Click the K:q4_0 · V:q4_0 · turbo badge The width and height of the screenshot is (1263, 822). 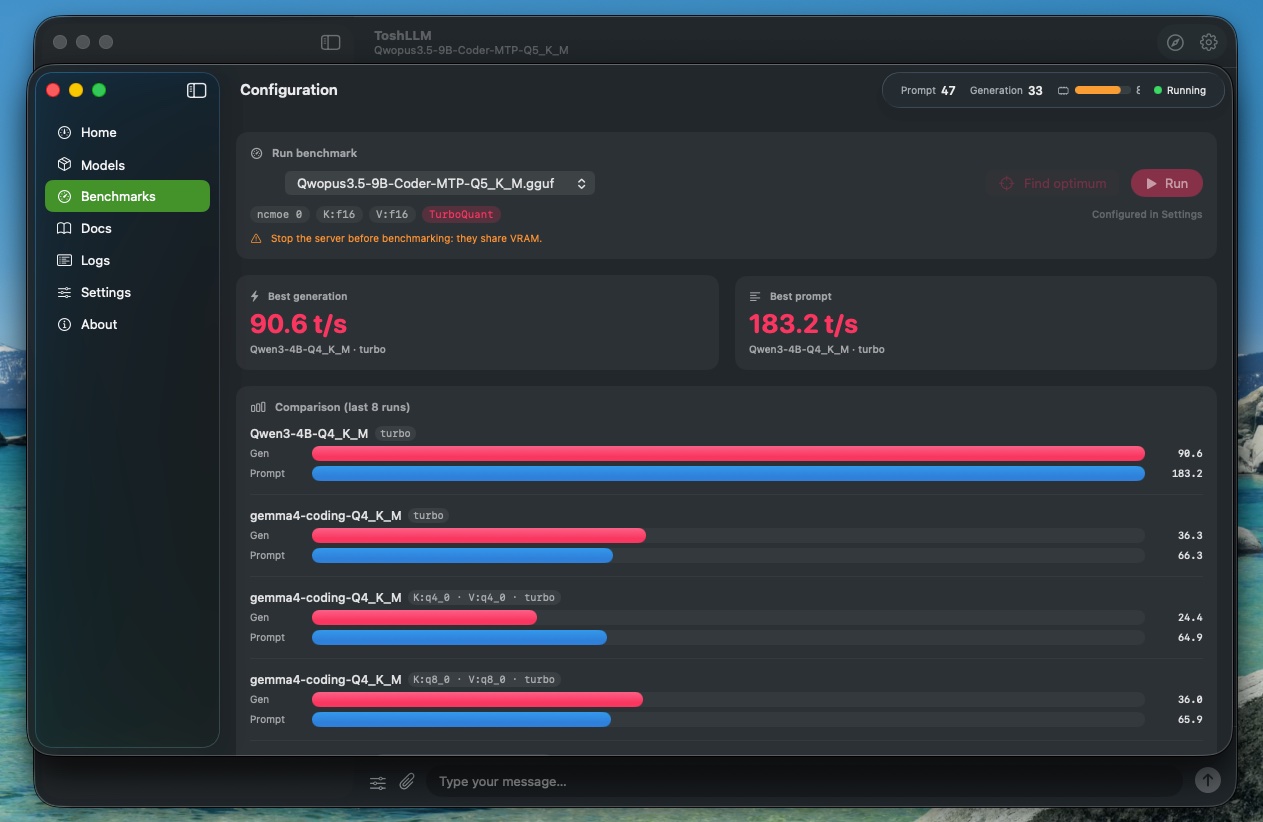pos(484,598)
